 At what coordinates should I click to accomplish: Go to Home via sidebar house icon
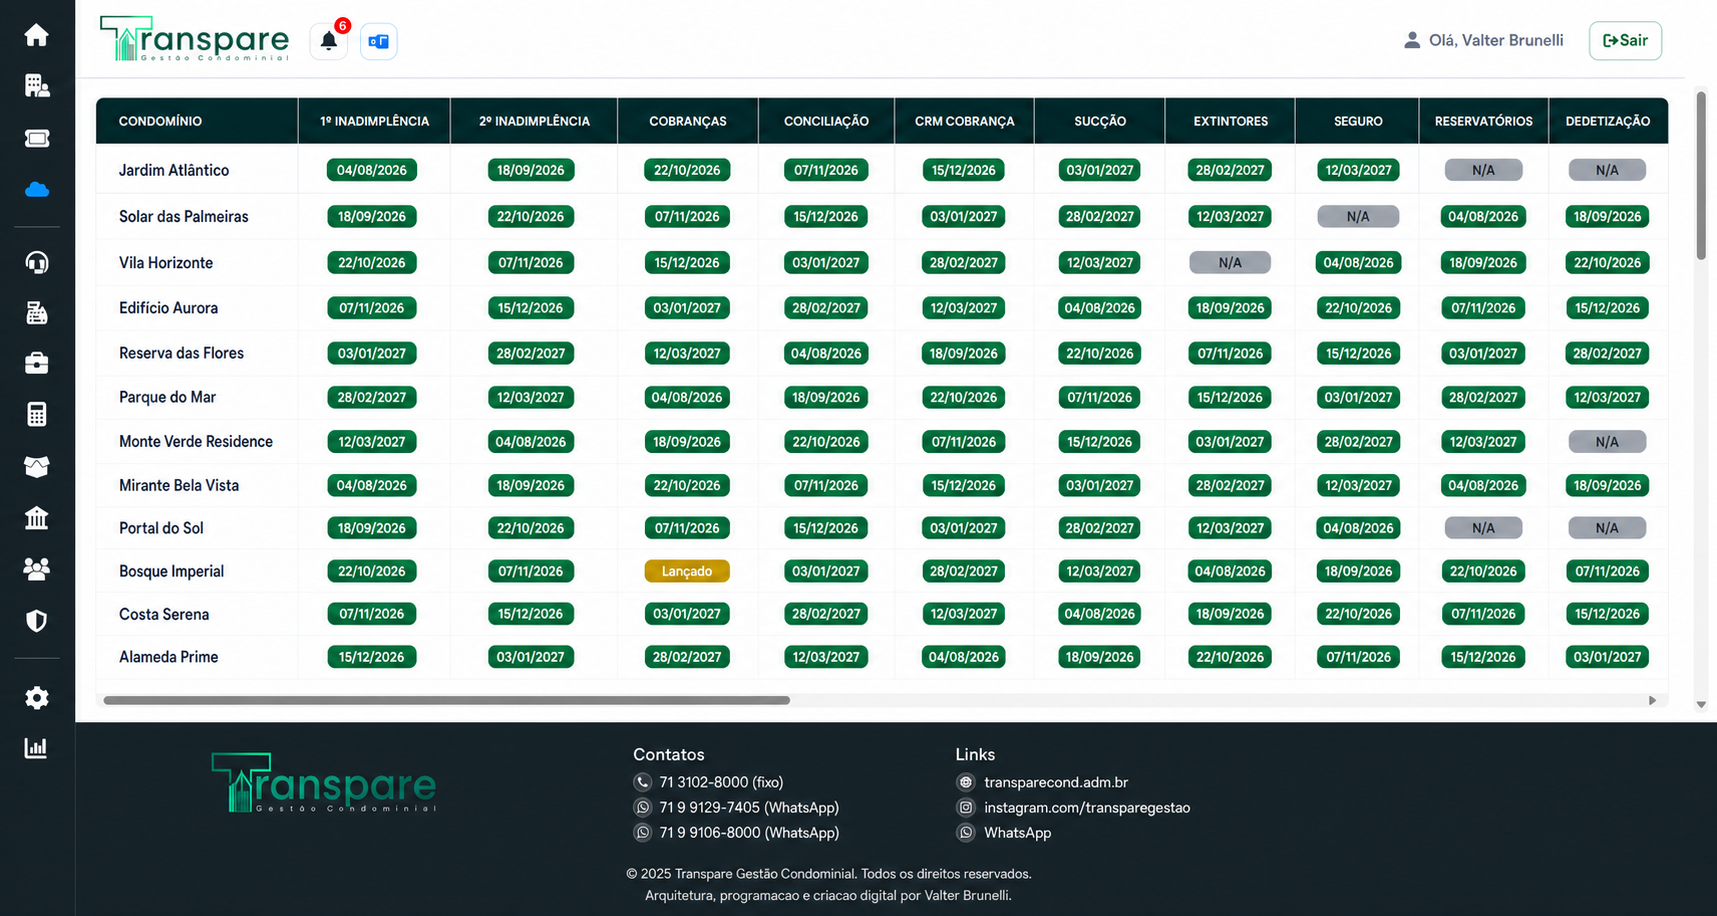pos(37,35)
